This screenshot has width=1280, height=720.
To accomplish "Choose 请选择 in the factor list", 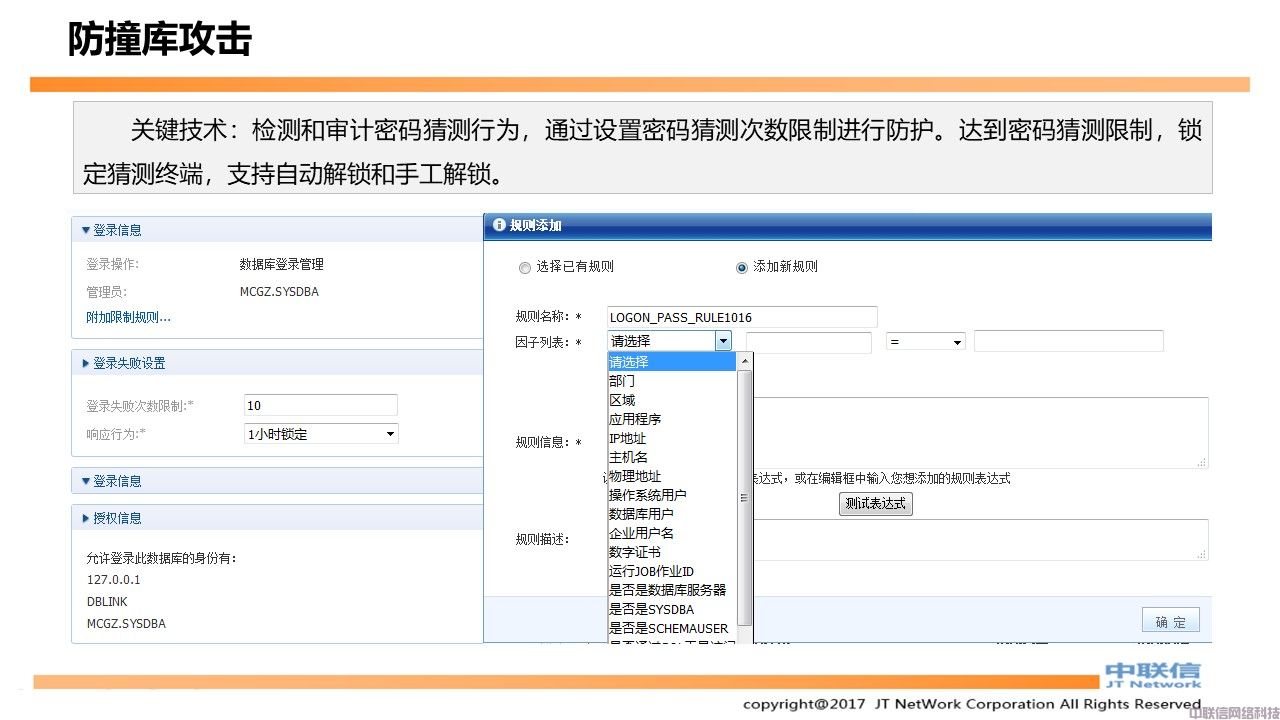I will point(672,362).
